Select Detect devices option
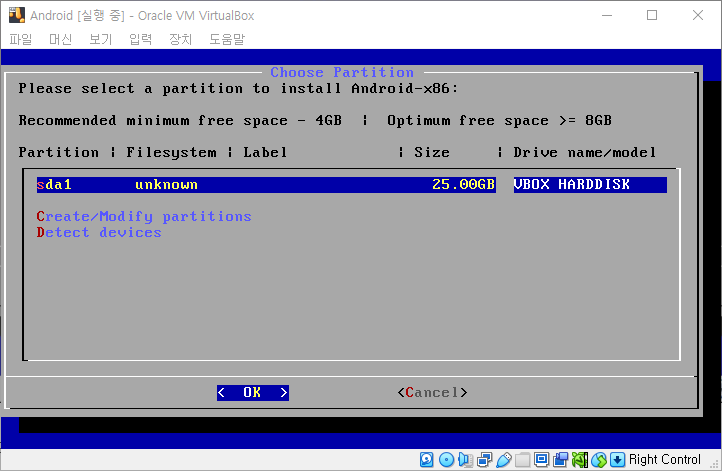722x471 pixels. (x=99, y=232)
